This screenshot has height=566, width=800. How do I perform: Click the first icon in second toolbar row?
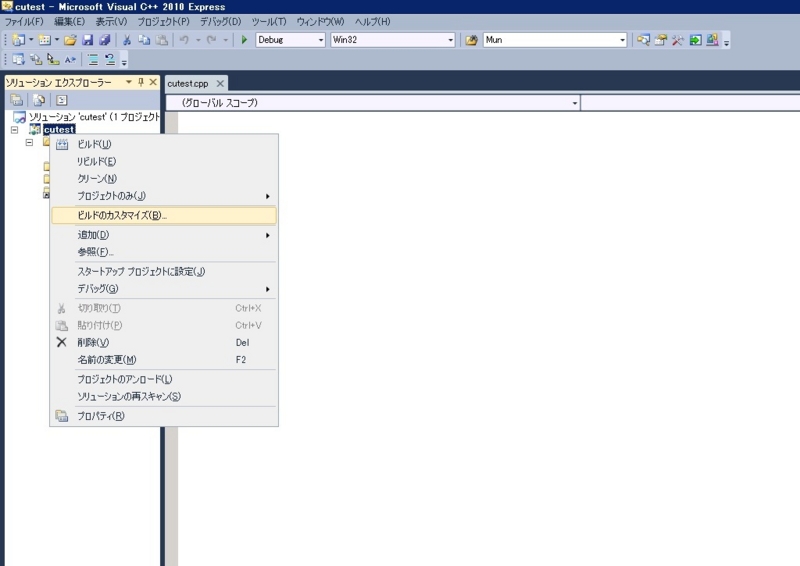point(18,60)
